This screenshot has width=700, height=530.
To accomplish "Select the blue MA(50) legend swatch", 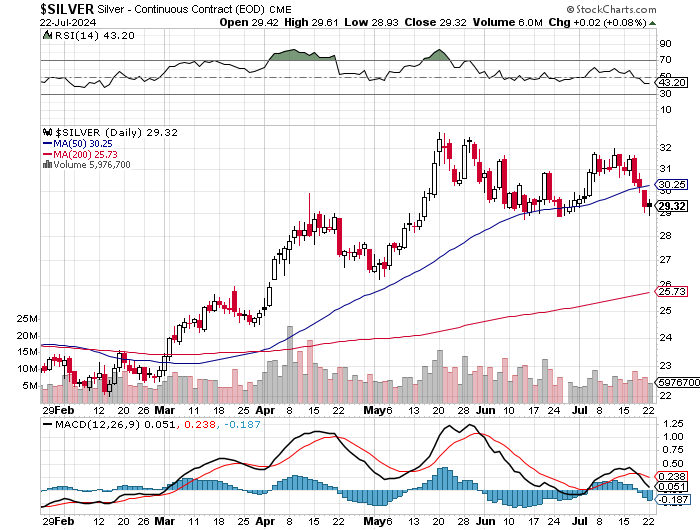I will pyautogui.click(x=46, y=142).
